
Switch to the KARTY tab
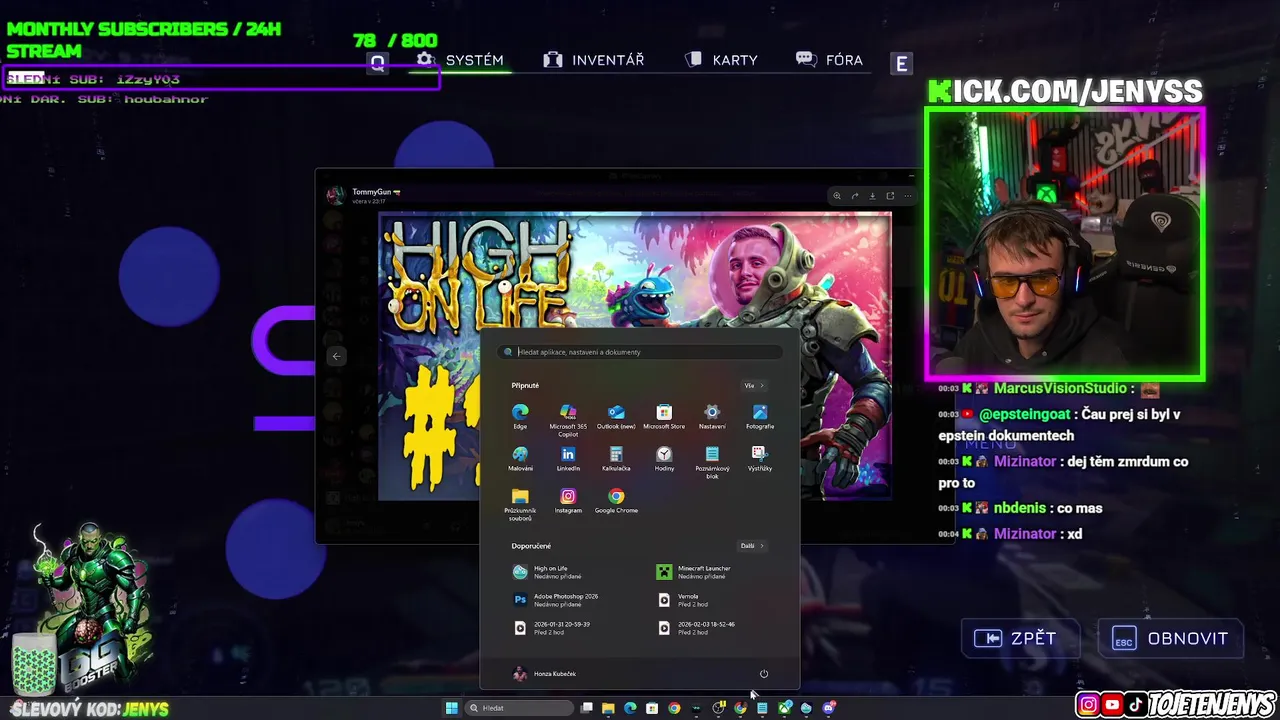[721, 60]
